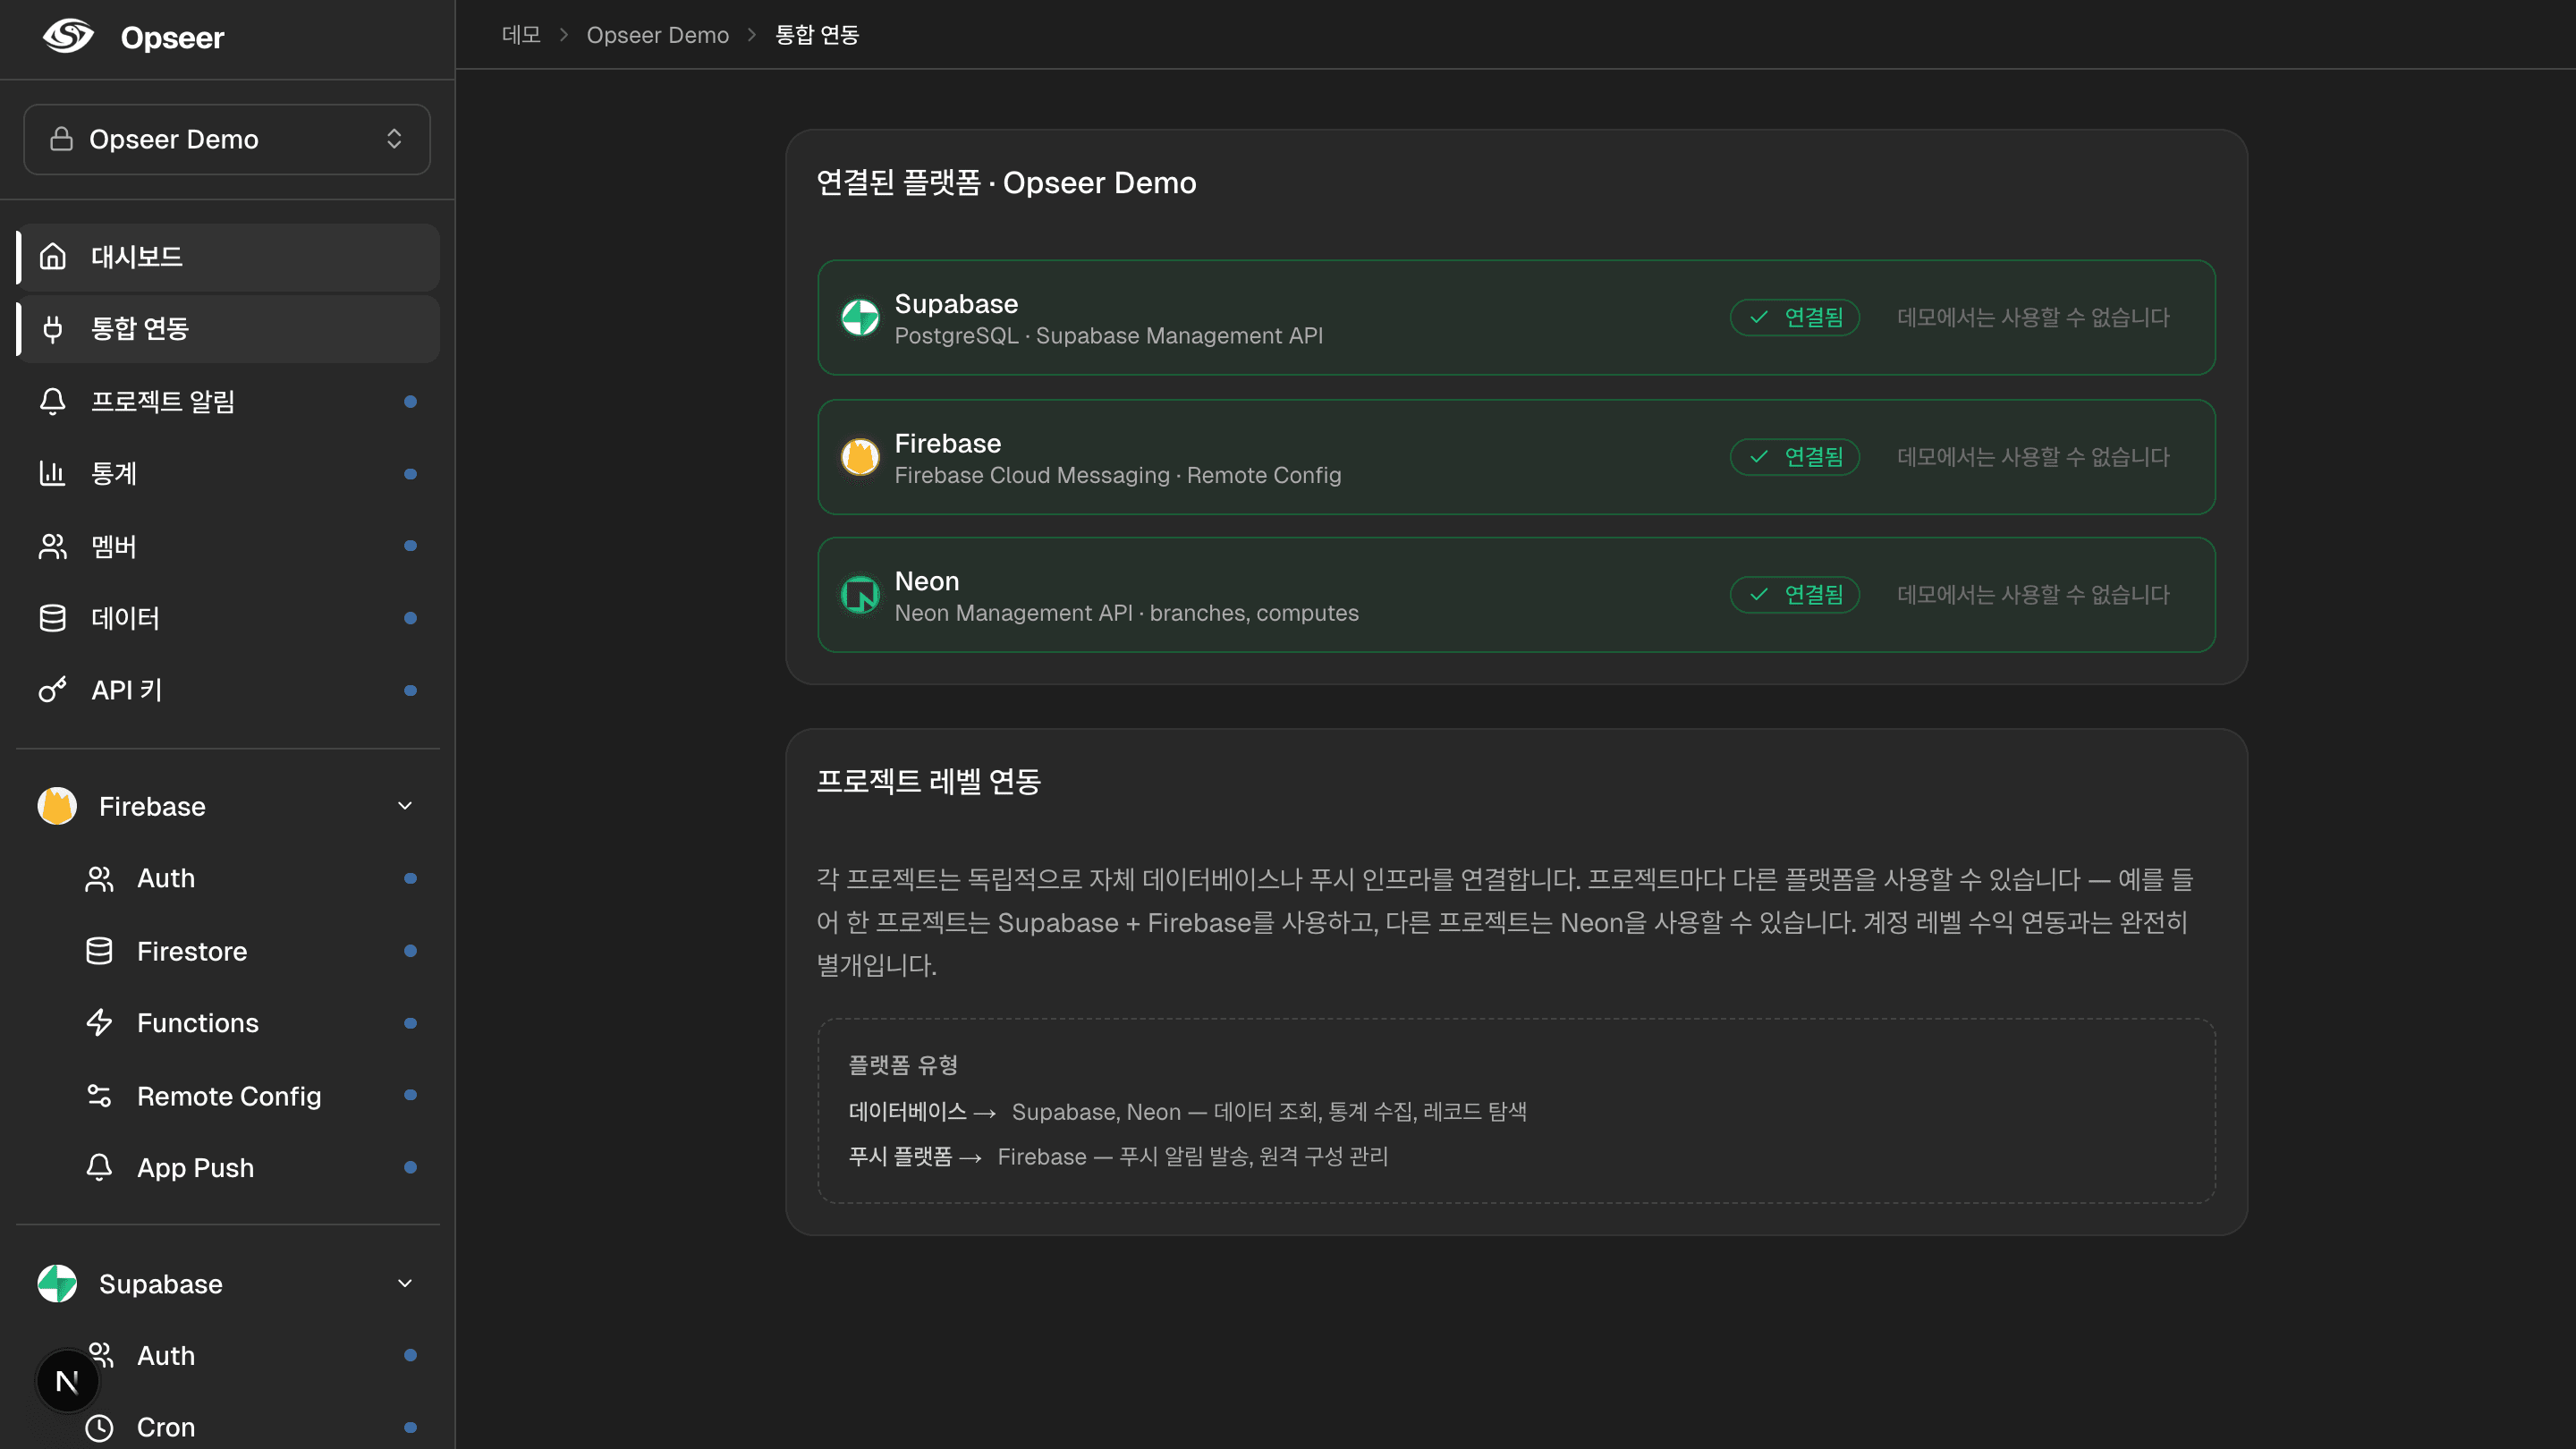
Task: Click the Firebase logo in sidebar section
Action: [57, 806]
